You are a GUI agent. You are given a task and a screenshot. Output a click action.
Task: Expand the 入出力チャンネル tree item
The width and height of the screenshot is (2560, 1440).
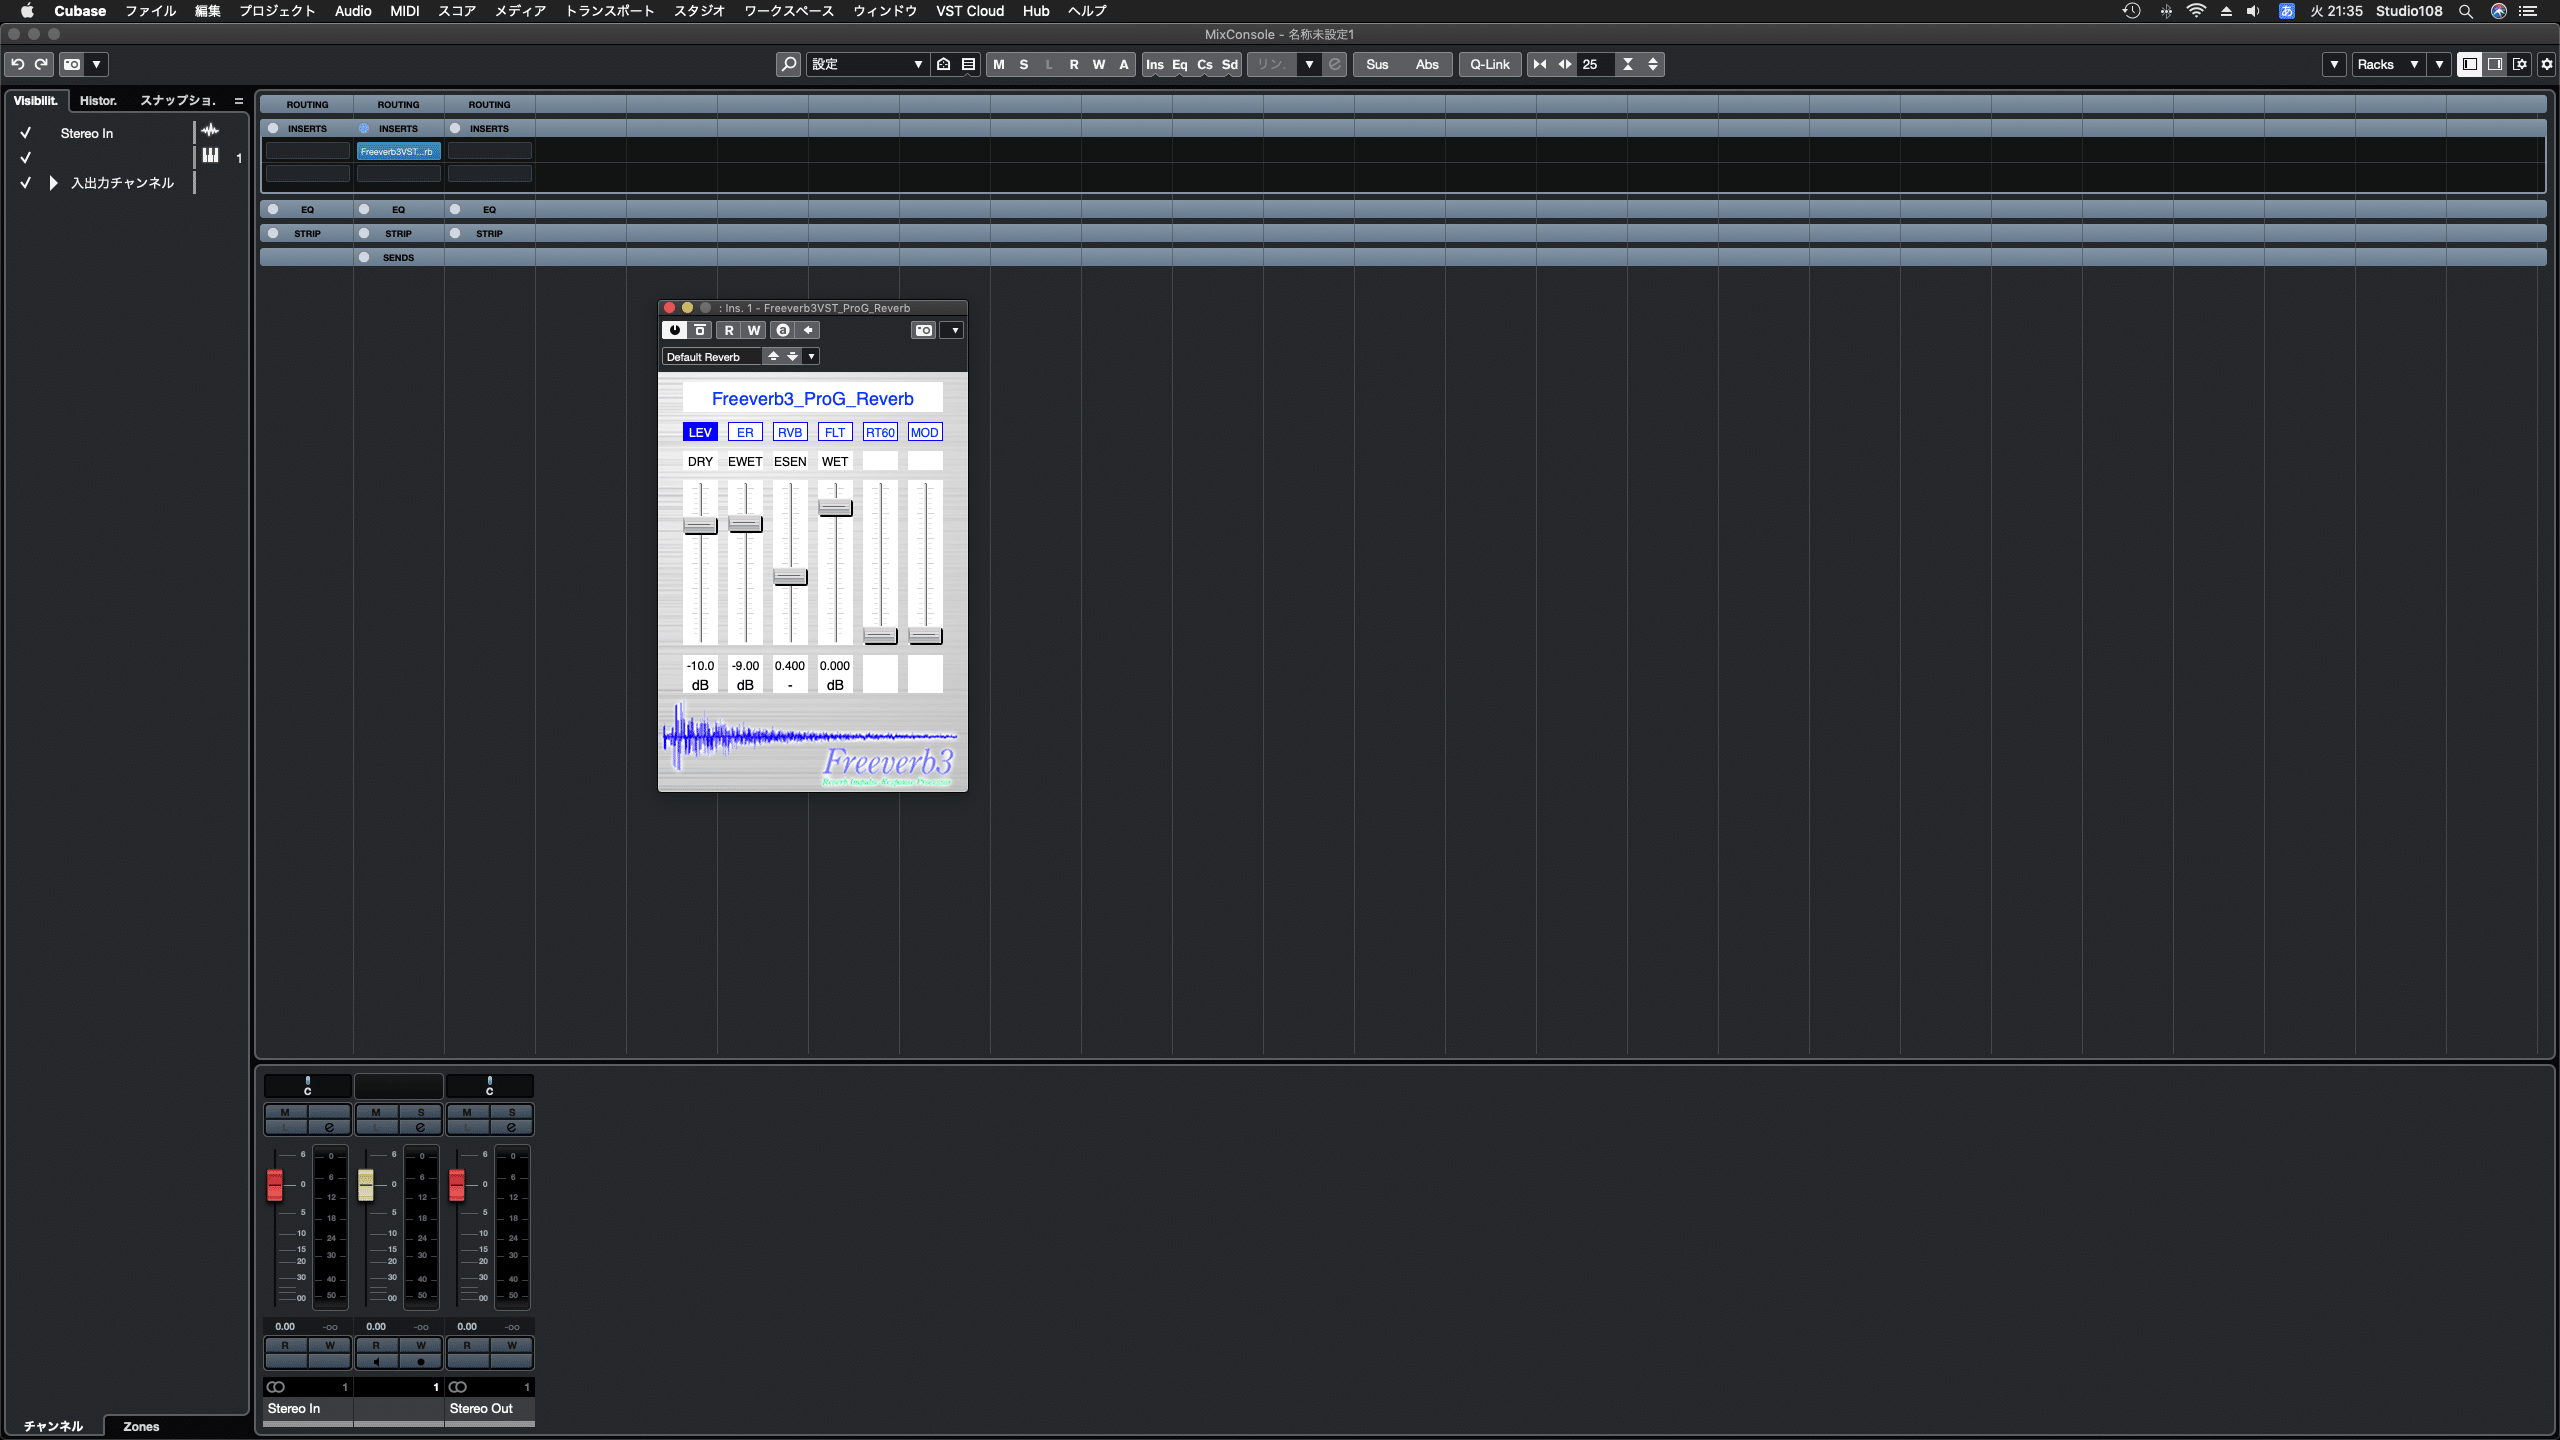pyautogui.click(x=52, y=183)
